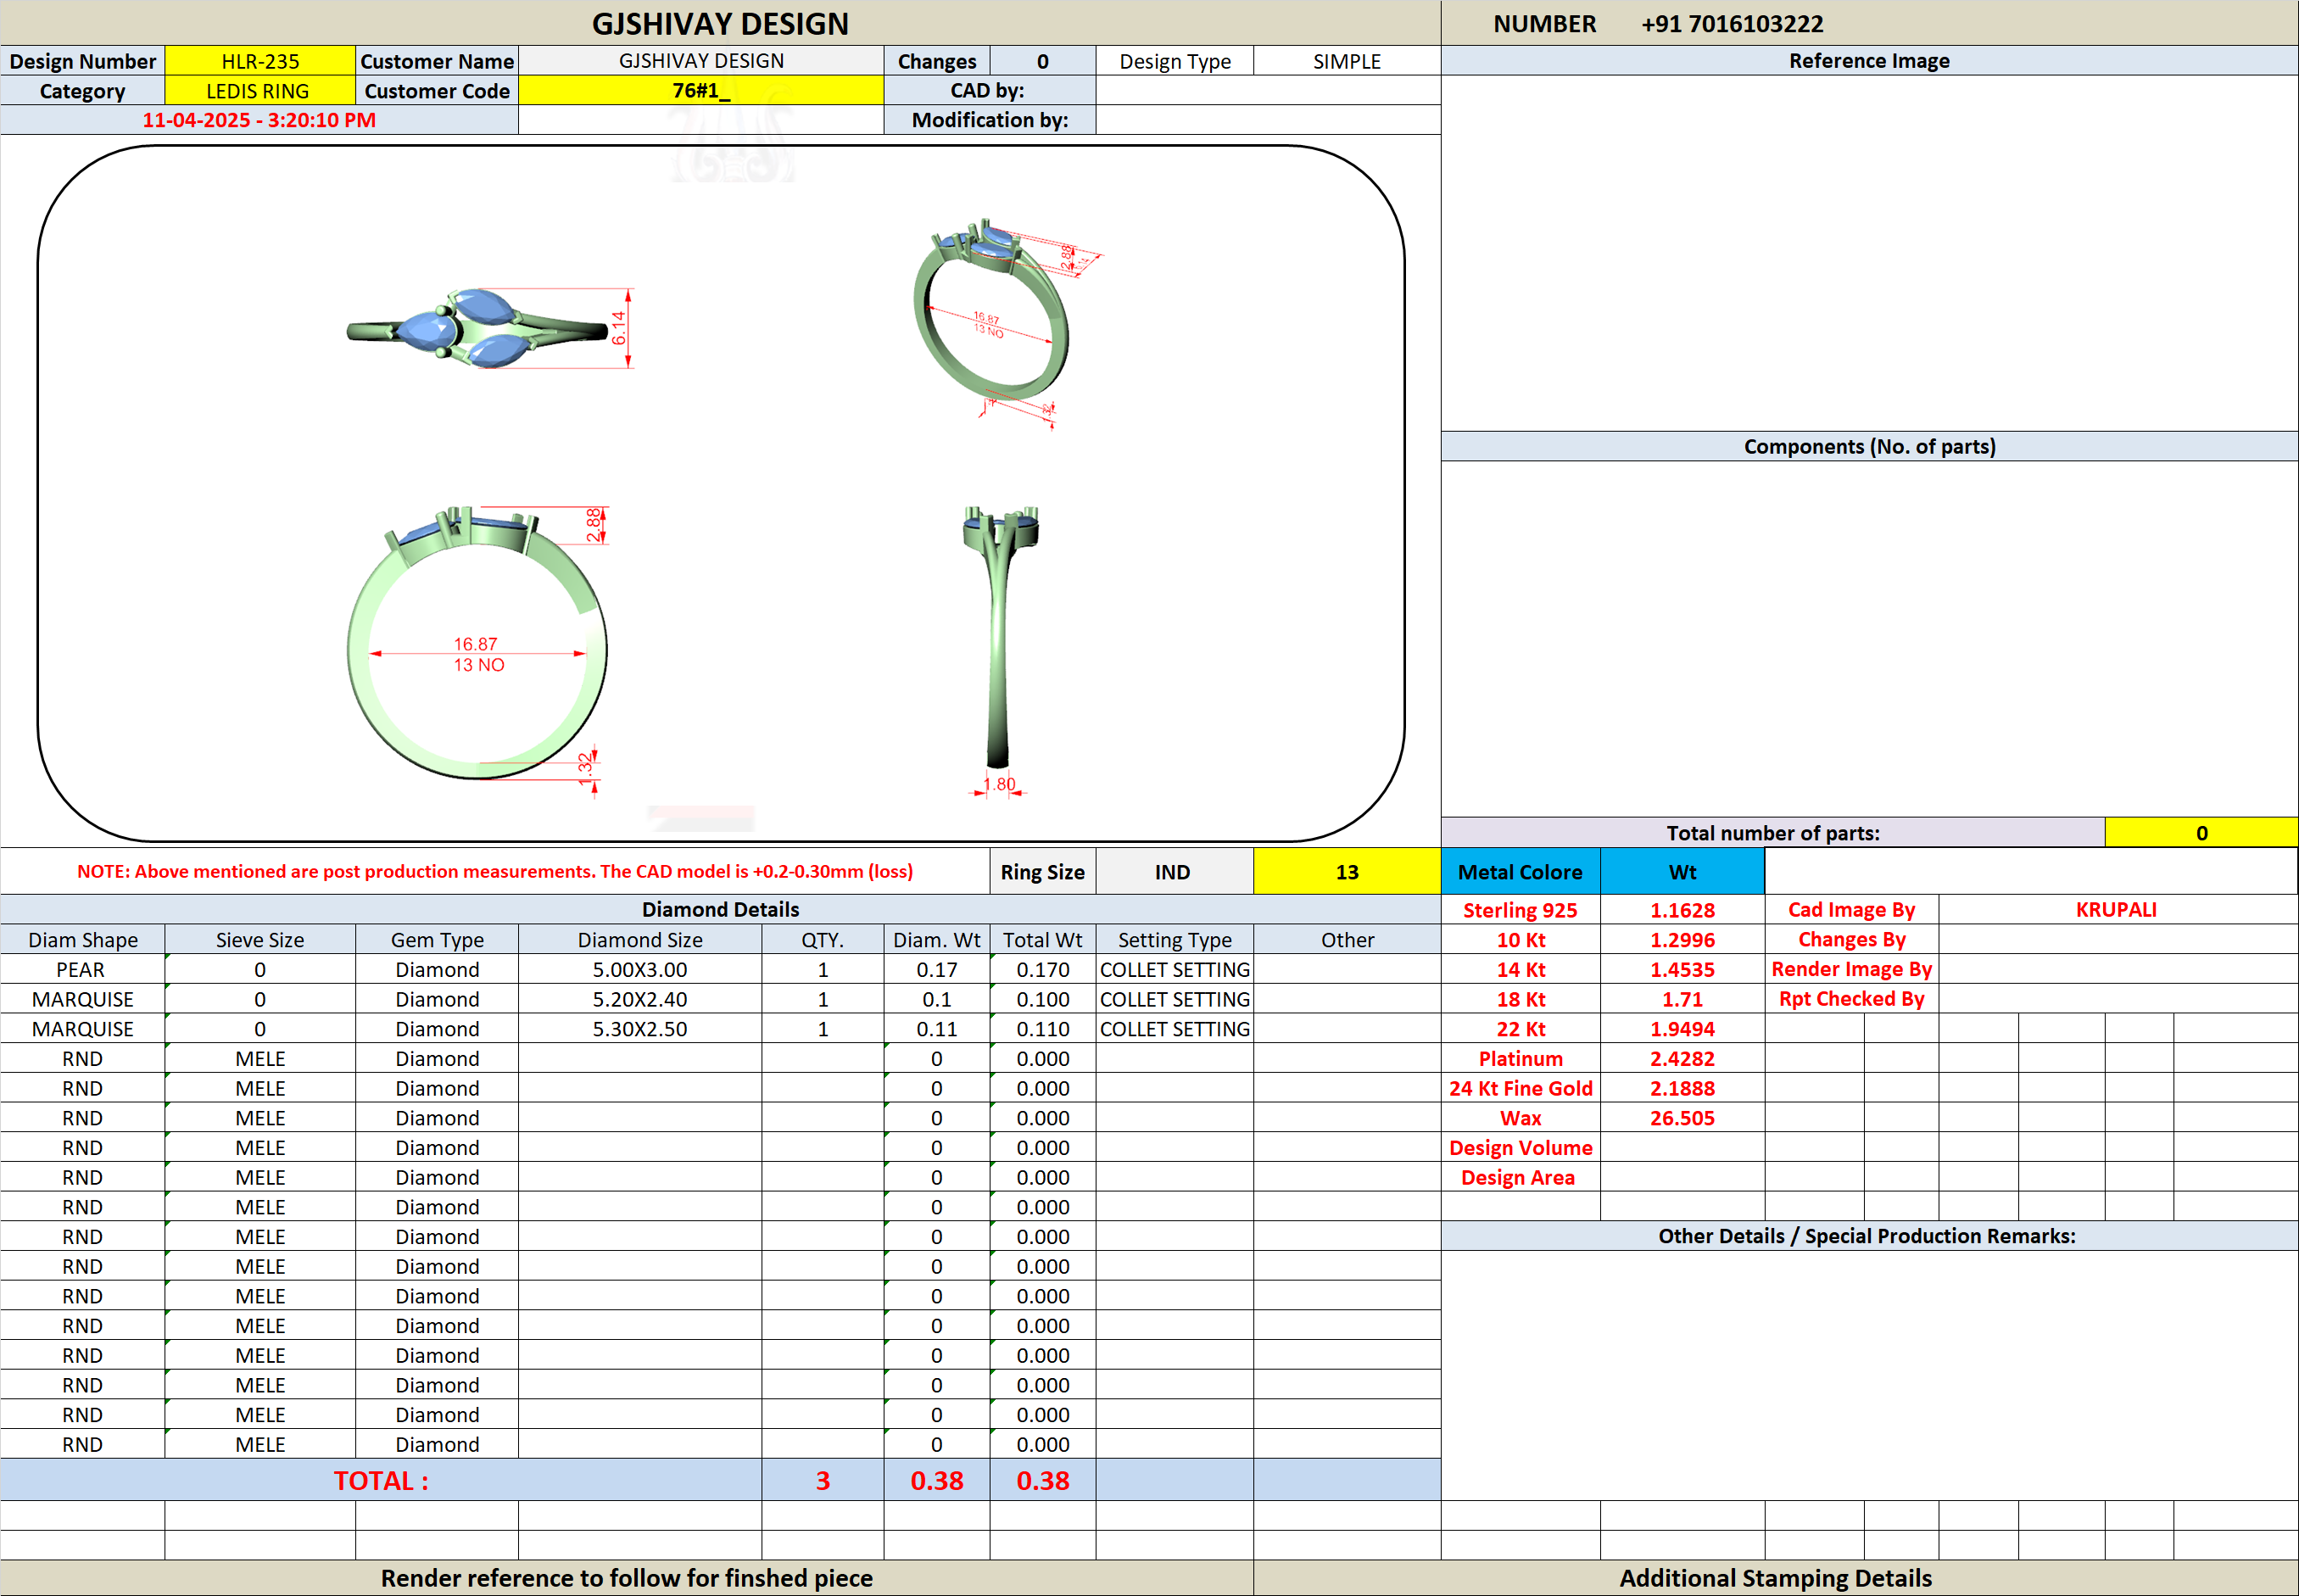The height and width of the screenshot is (1596, 2299).
Task: Select the Components (No. of parts) header
Action: coord(1869,446)
